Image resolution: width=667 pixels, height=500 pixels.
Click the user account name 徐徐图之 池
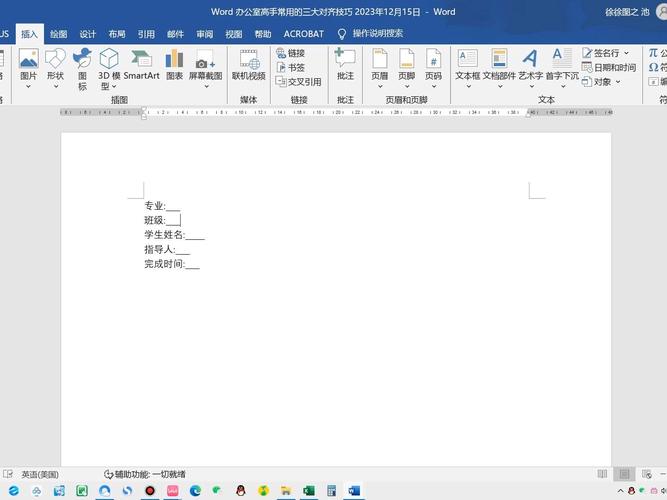[x=628, y=12]
